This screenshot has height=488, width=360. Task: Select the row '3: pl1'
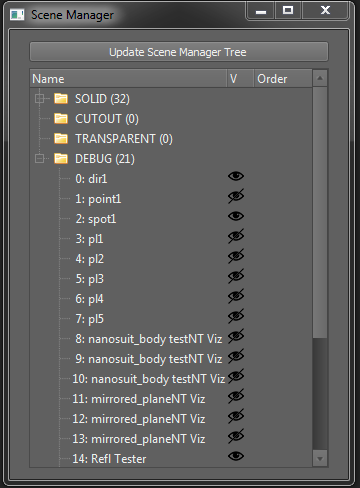(x=171, y=239)
